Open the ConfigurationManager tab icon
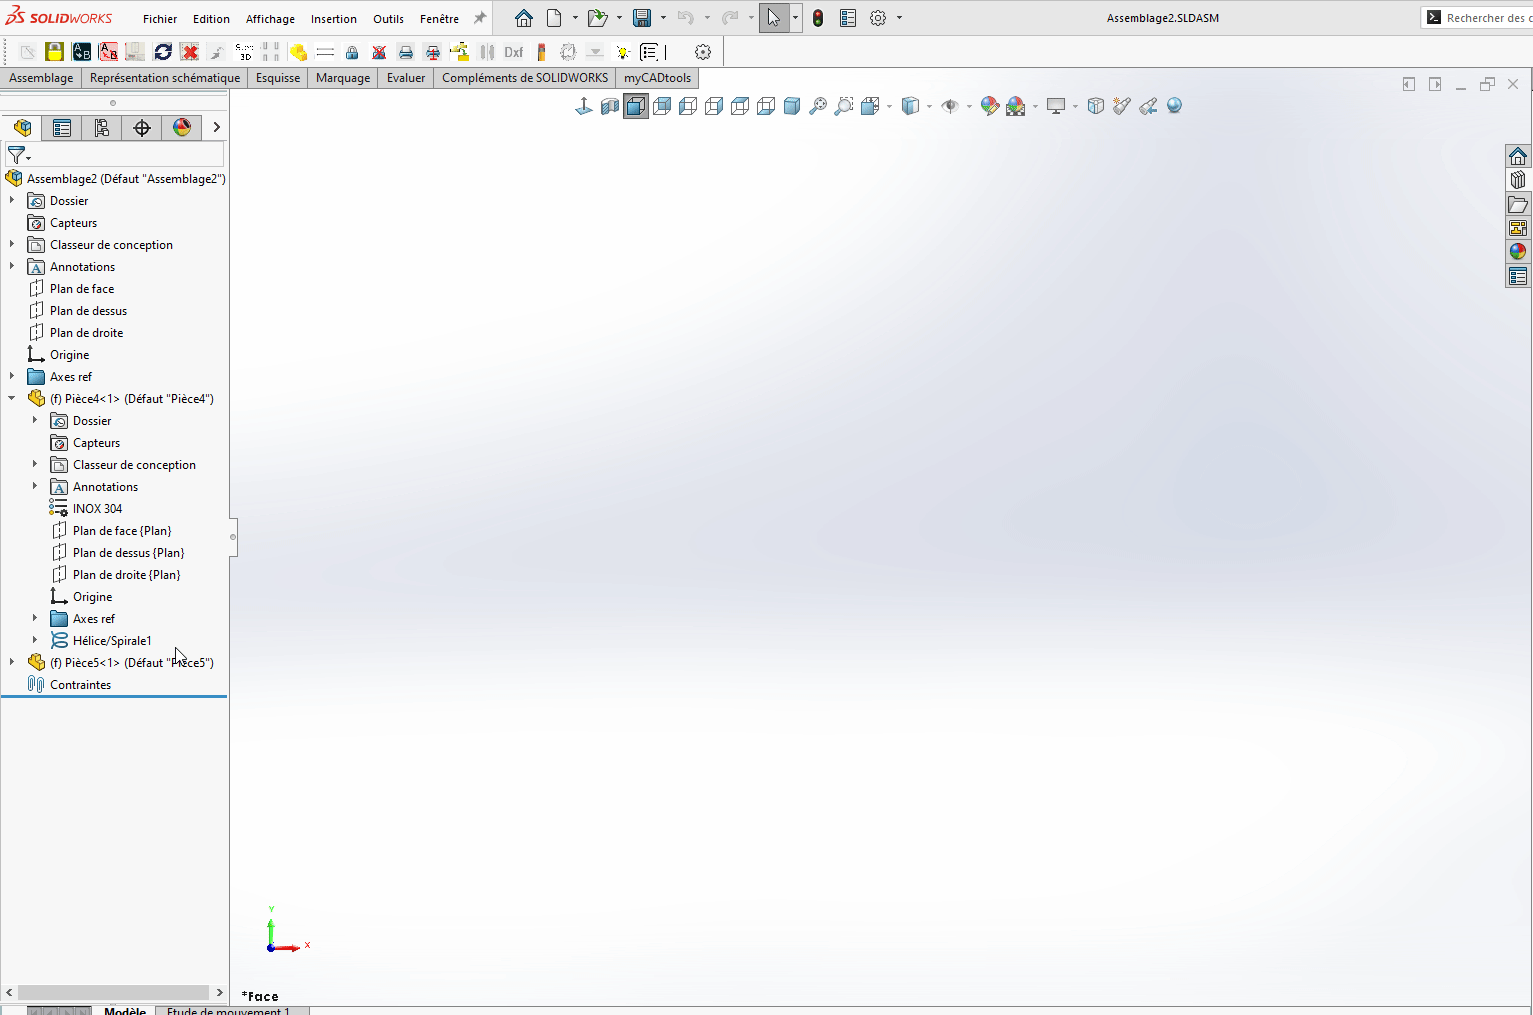 (102, 127)
